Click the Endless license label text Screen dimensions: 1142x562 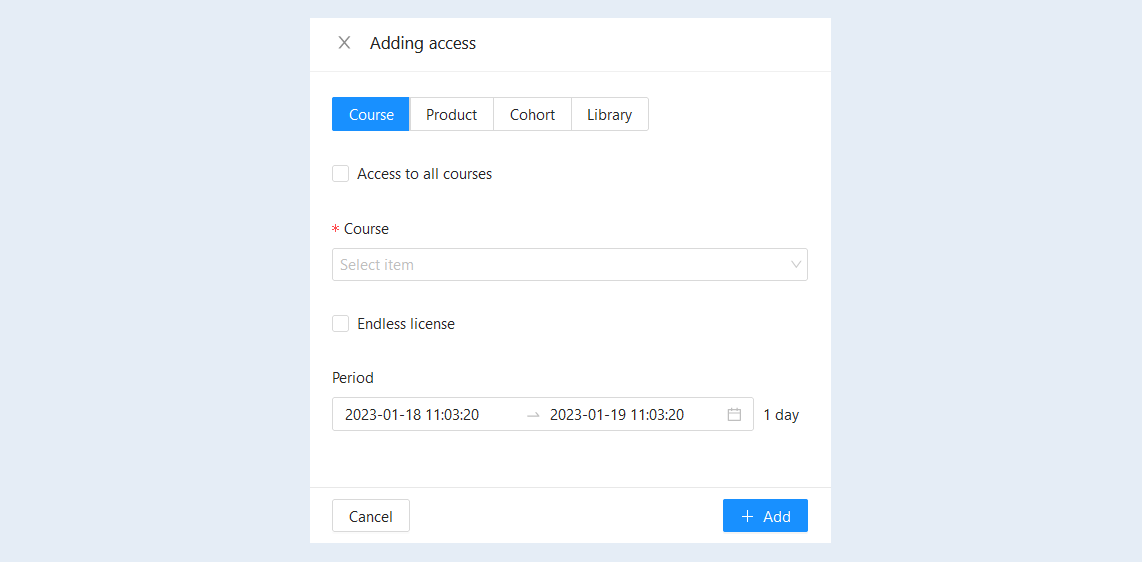[x=406, y=324]
